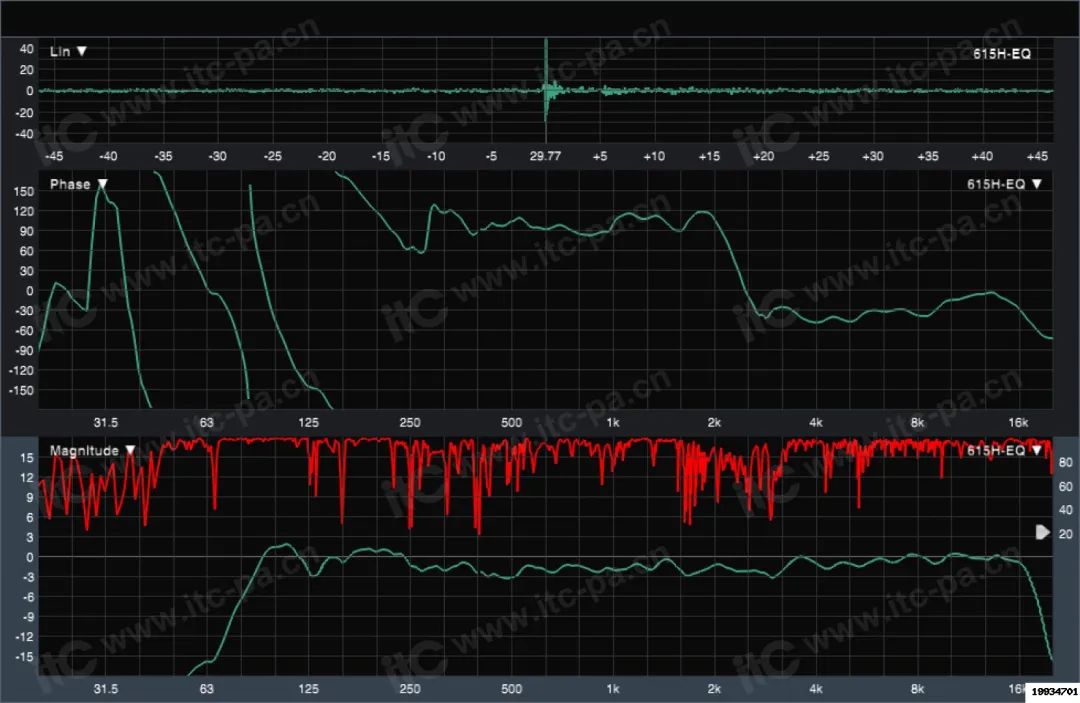Expand 615H-EQ trace menu in Magnitude pane
The height and width of the screenshot is (703, 1080).
click(1036, 451)
